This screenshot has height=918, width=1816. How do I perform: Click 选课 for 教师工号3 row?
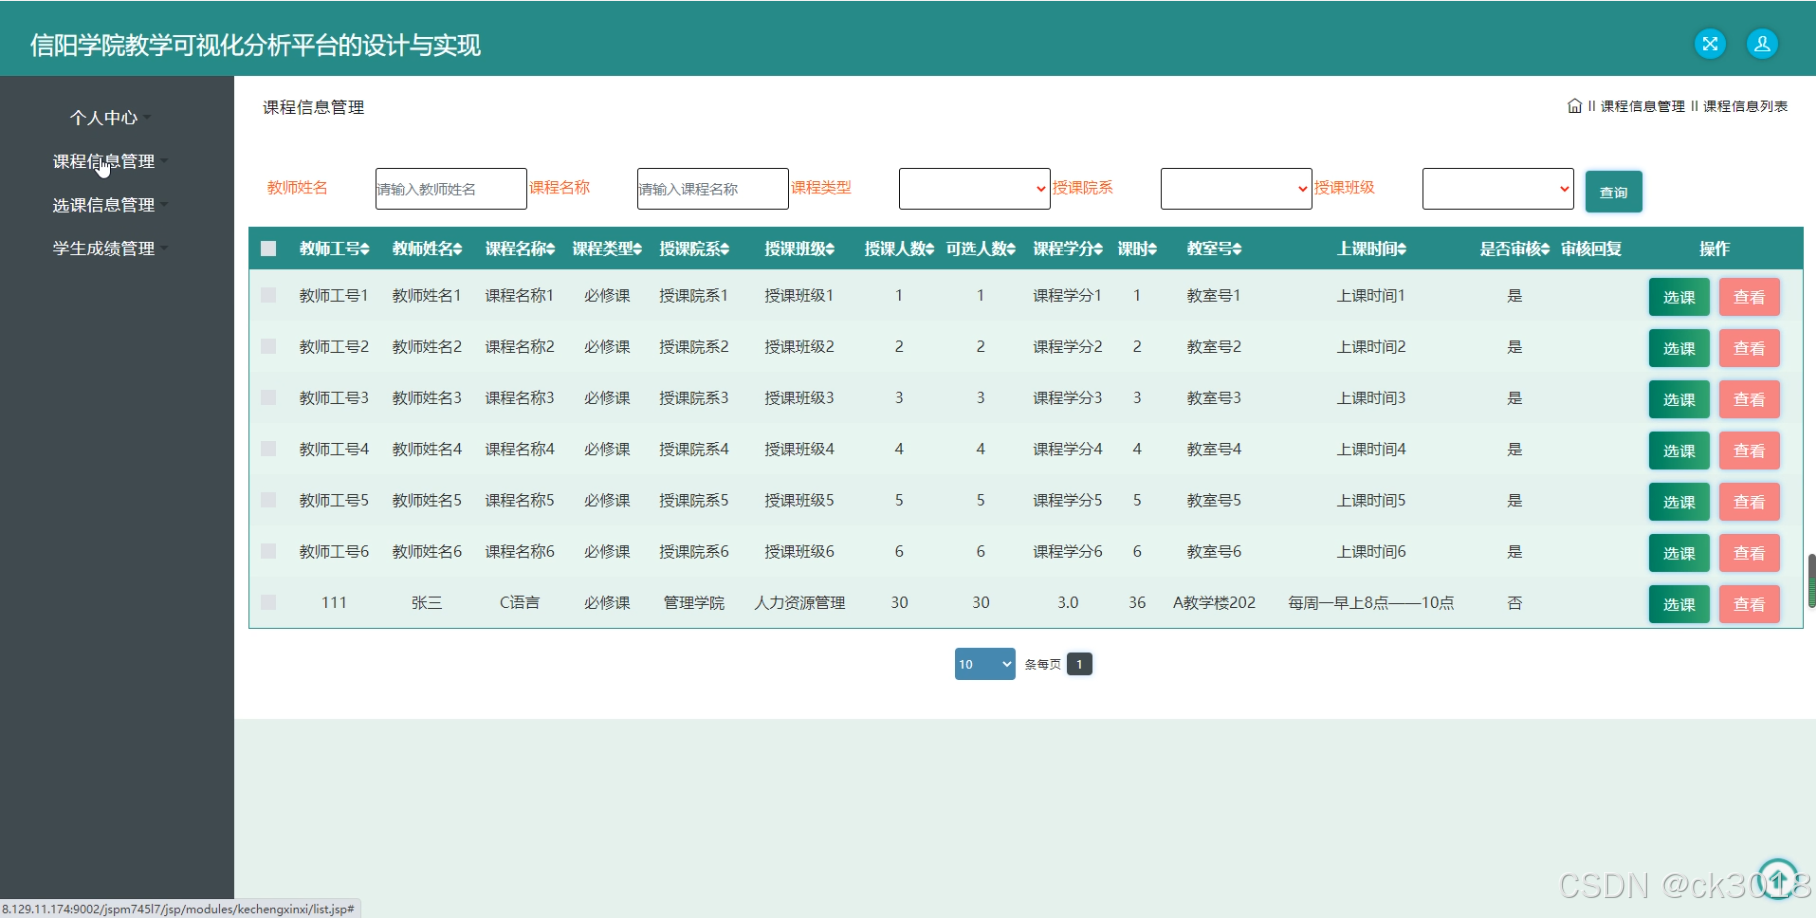point(1679,399)
